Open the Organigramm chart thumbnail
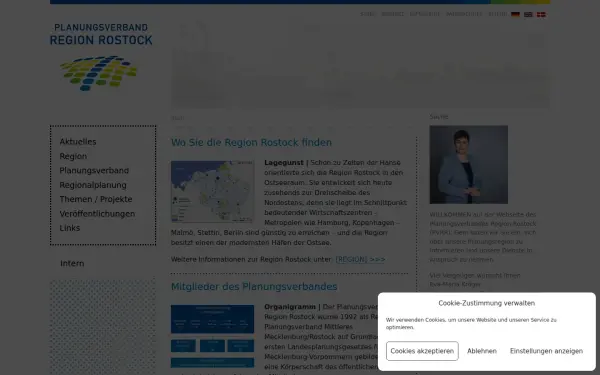 [x=212, y=336]
